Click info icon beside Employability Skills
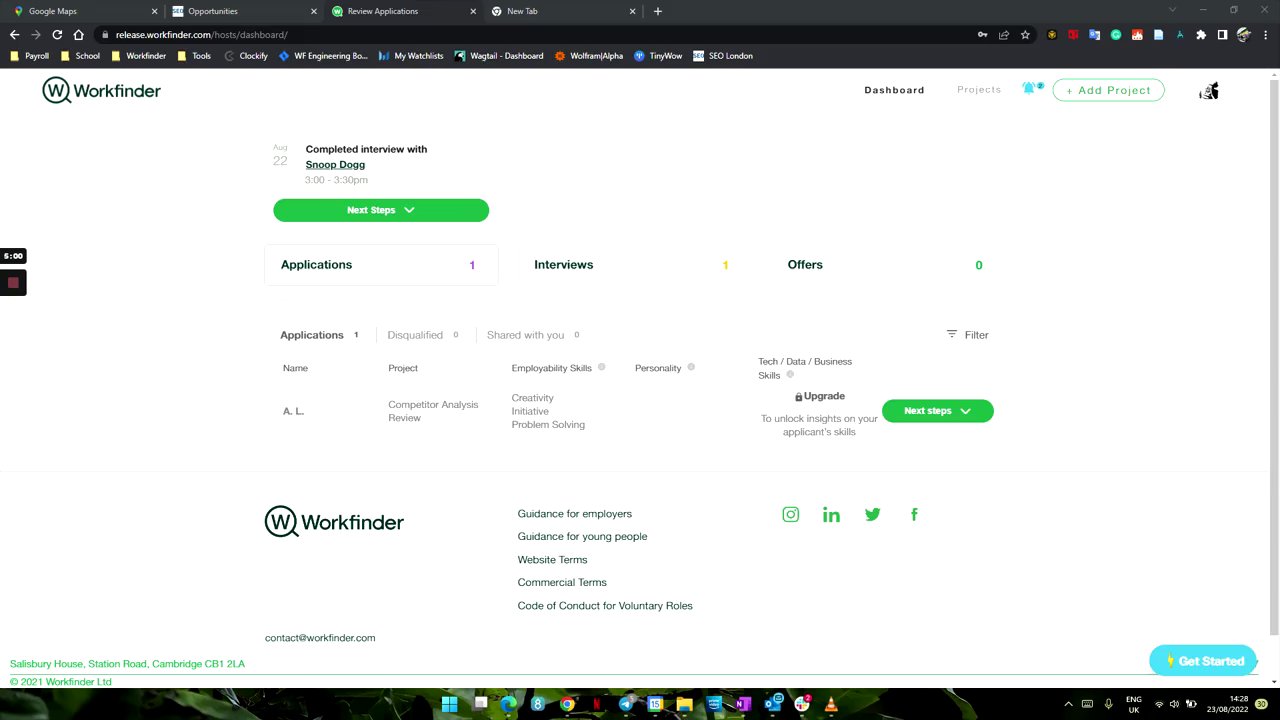 pos(601,367)
